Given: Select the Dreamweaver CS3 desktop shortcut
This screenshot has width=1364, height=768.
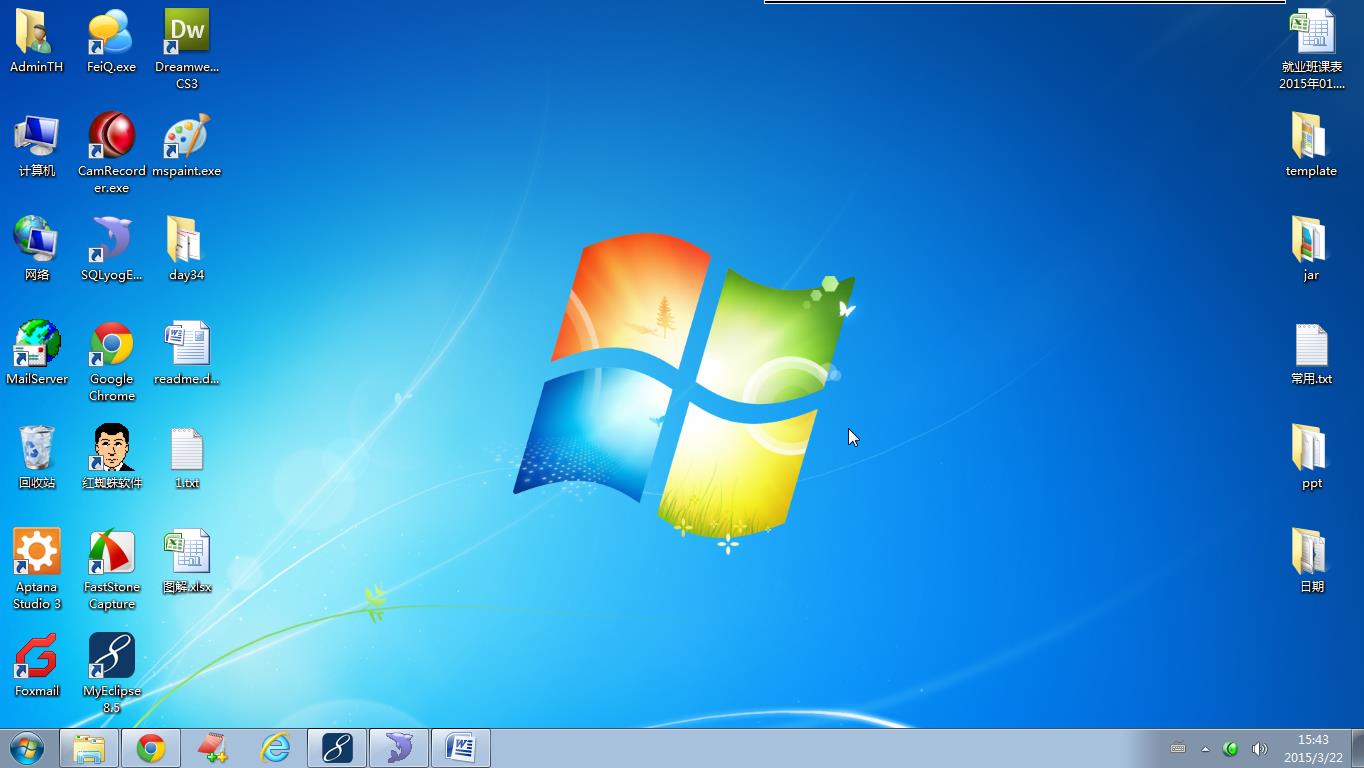Looking at the screenshot, I should coord(187,35).
